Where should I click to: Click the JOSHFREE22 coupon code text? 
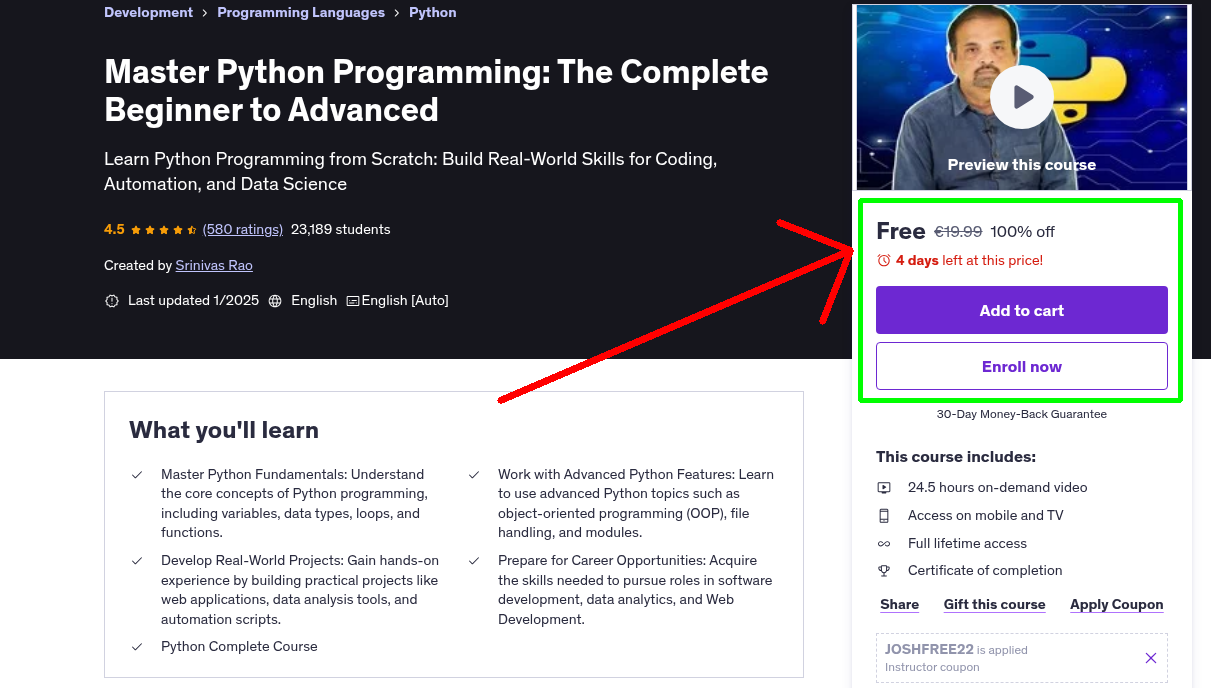929,650
